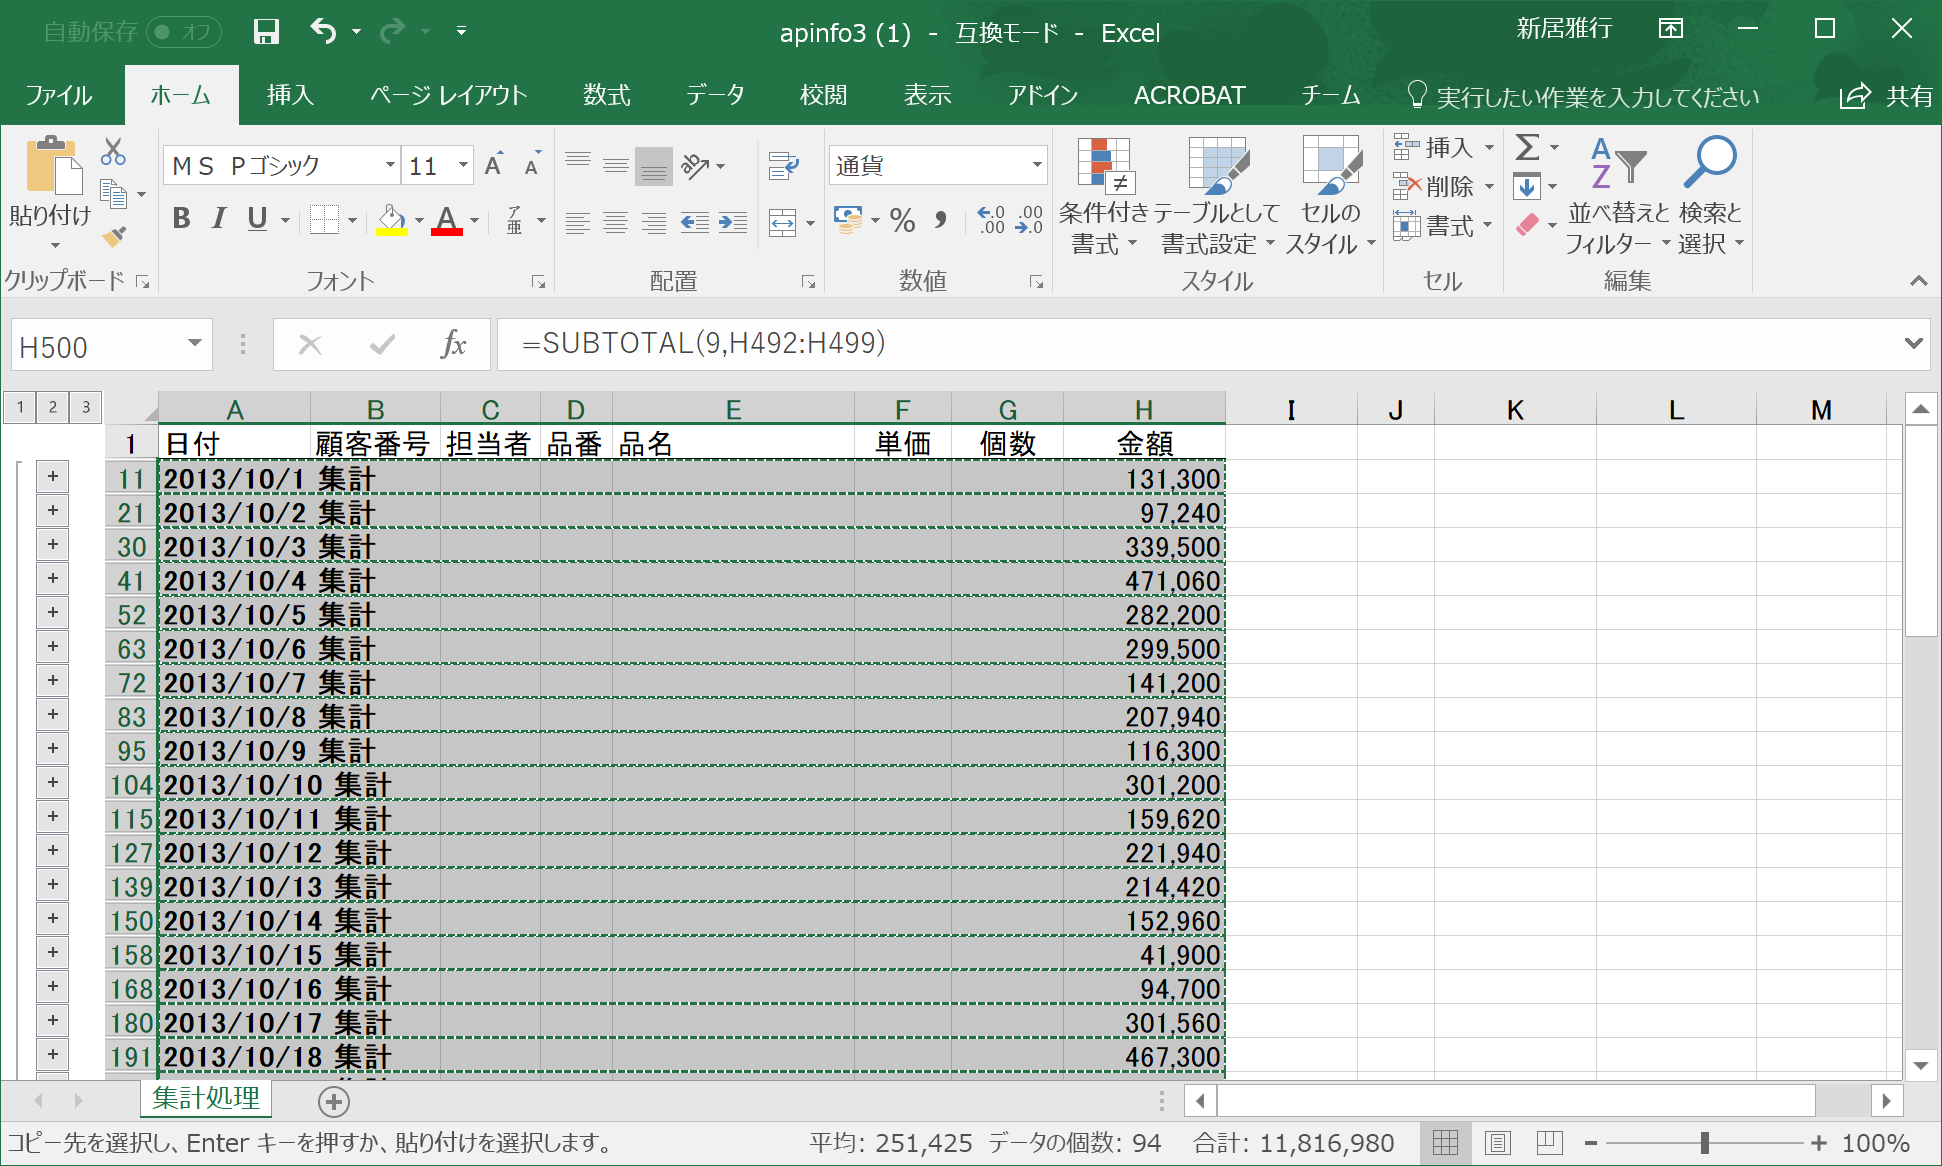This screenshot has width=1942, height=1166.
Task: Expand the 2013/10/1 集計 outline group
Action: 53,477
